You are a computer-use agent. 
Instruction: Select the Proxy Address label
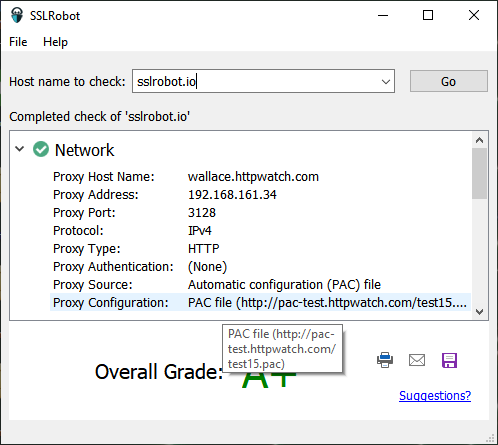[95, 195]
